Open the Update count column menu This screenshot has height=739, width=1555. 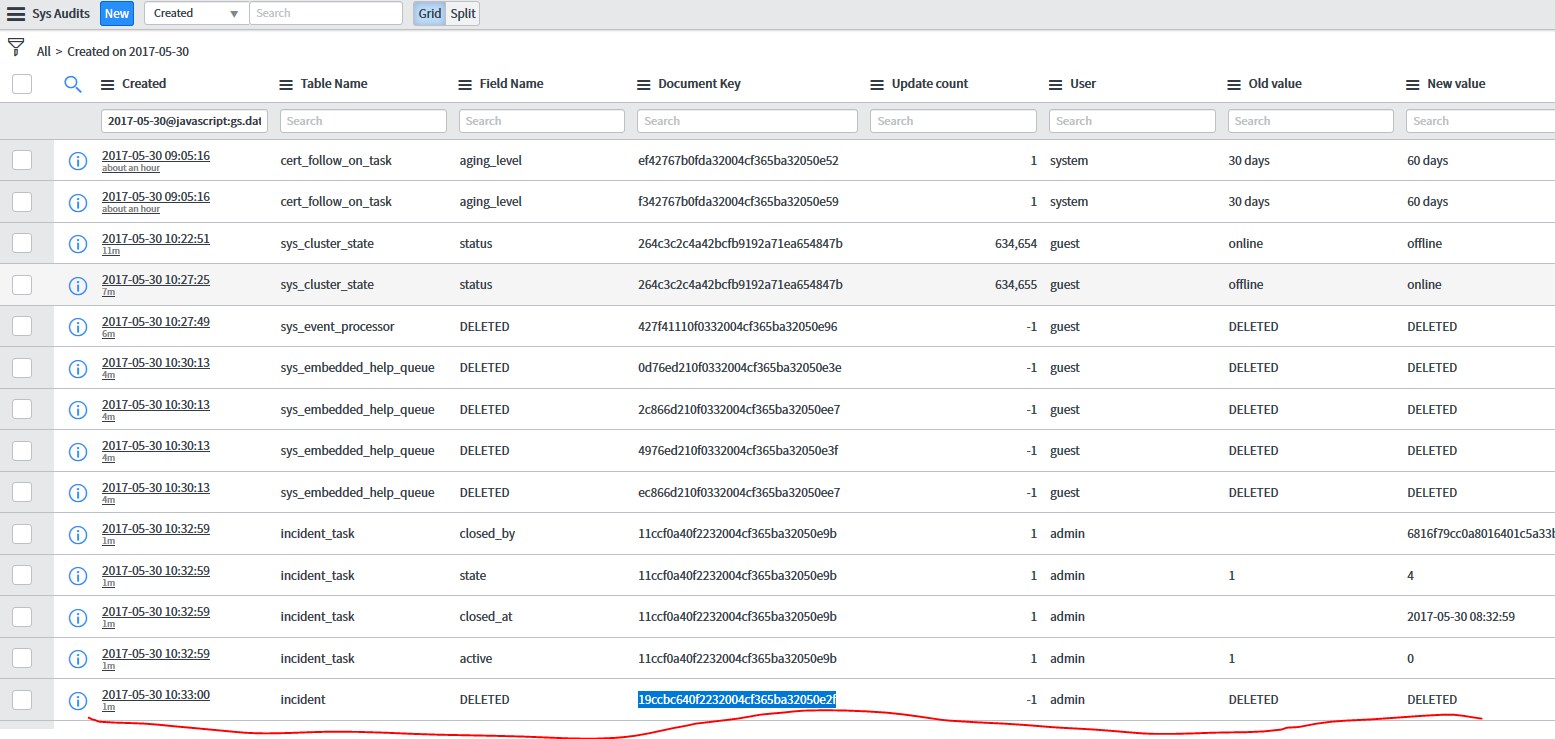[877, 84]
